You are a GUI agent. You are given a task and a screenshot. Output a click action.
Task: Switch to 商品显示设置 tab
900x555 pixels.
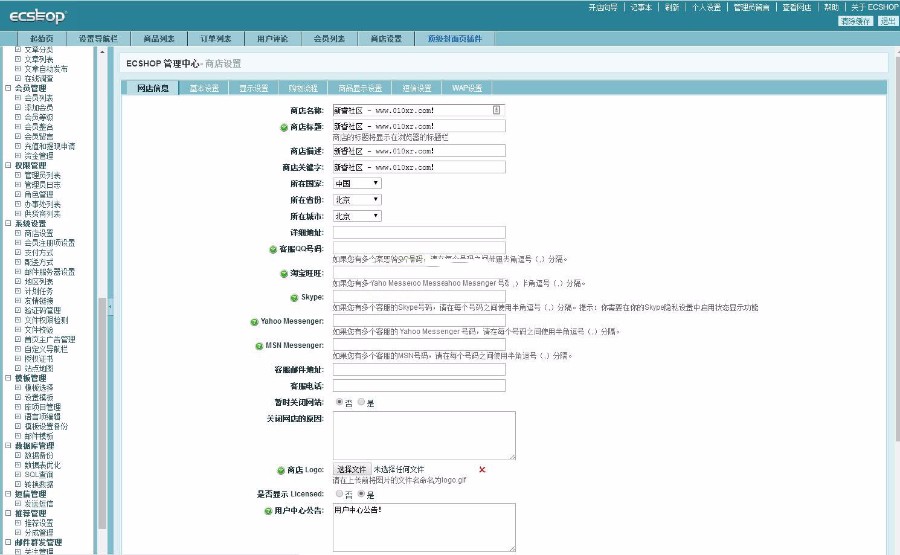tap(360, 88)
